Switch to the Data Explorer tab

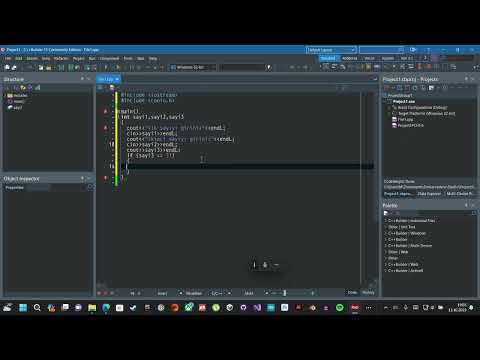tap(429, 194)
